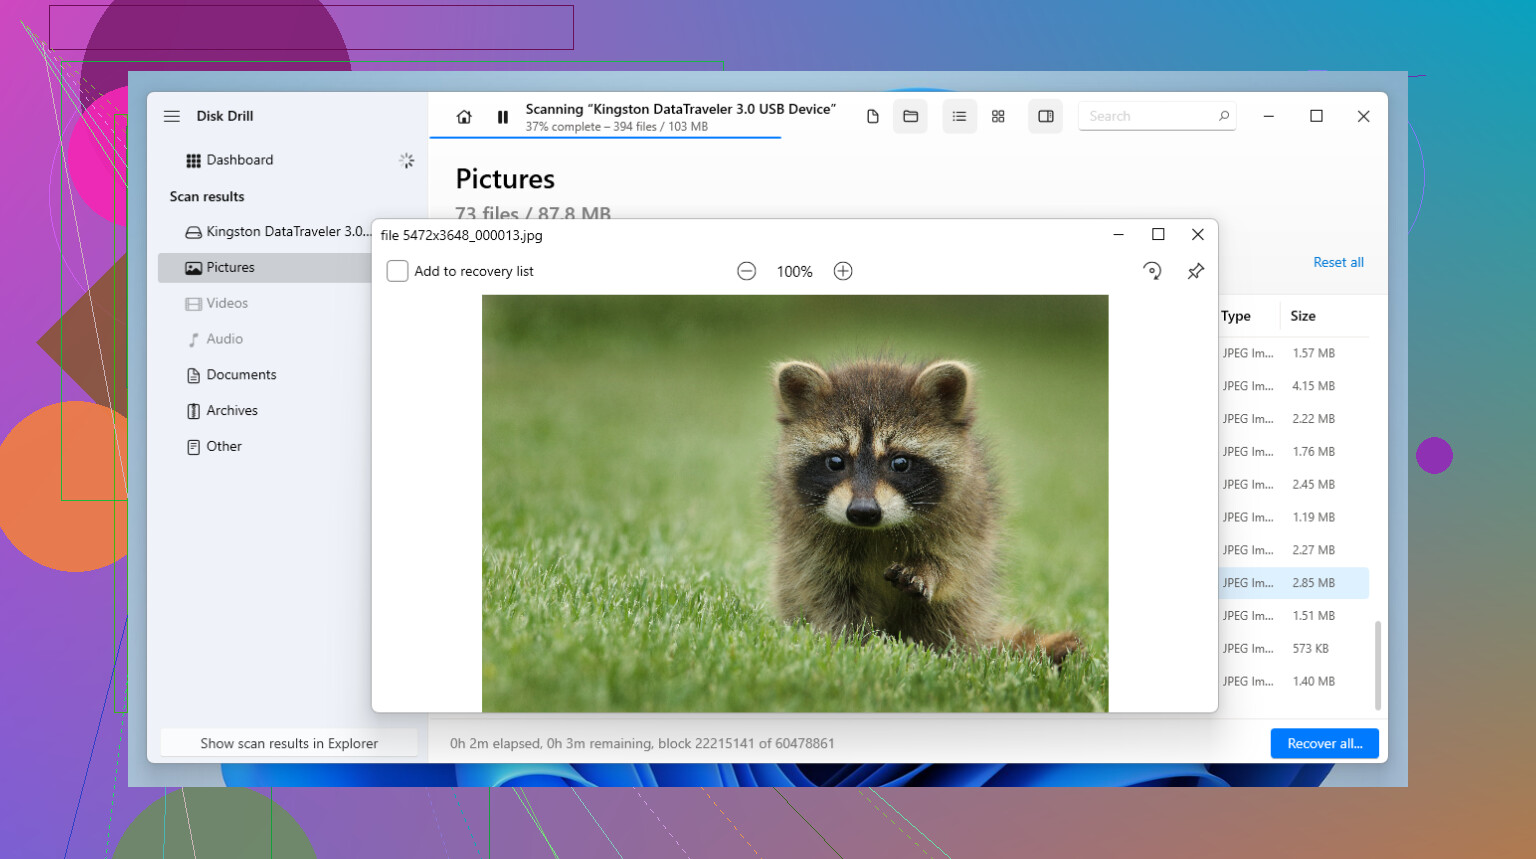Viewport: 1536px width, 859px height.
Task: Select the 2.27 MB file row
Action: point(1293,550)
